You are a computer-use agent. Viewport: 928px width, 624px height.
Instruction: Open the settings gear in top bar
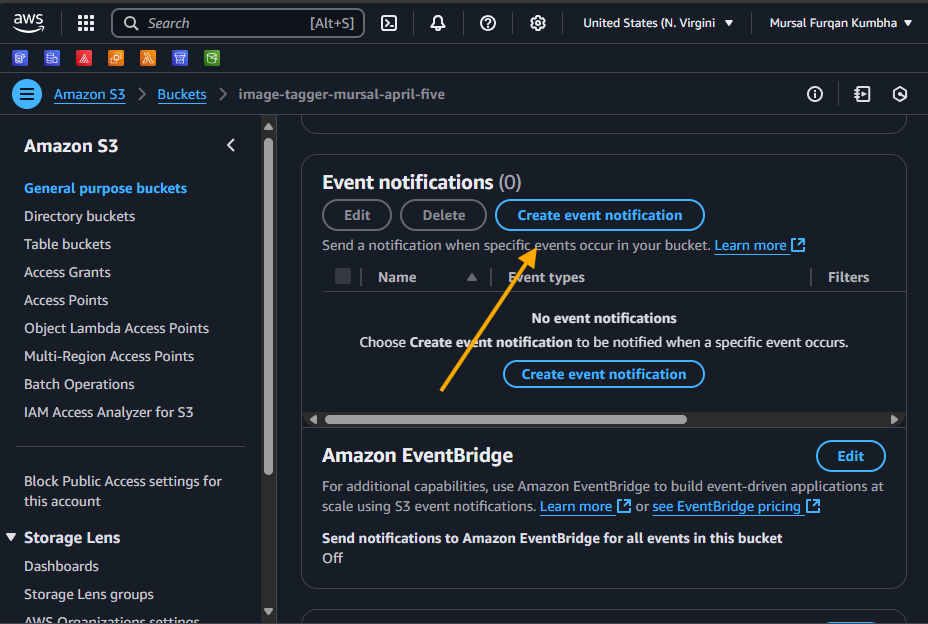coord(537,23)
